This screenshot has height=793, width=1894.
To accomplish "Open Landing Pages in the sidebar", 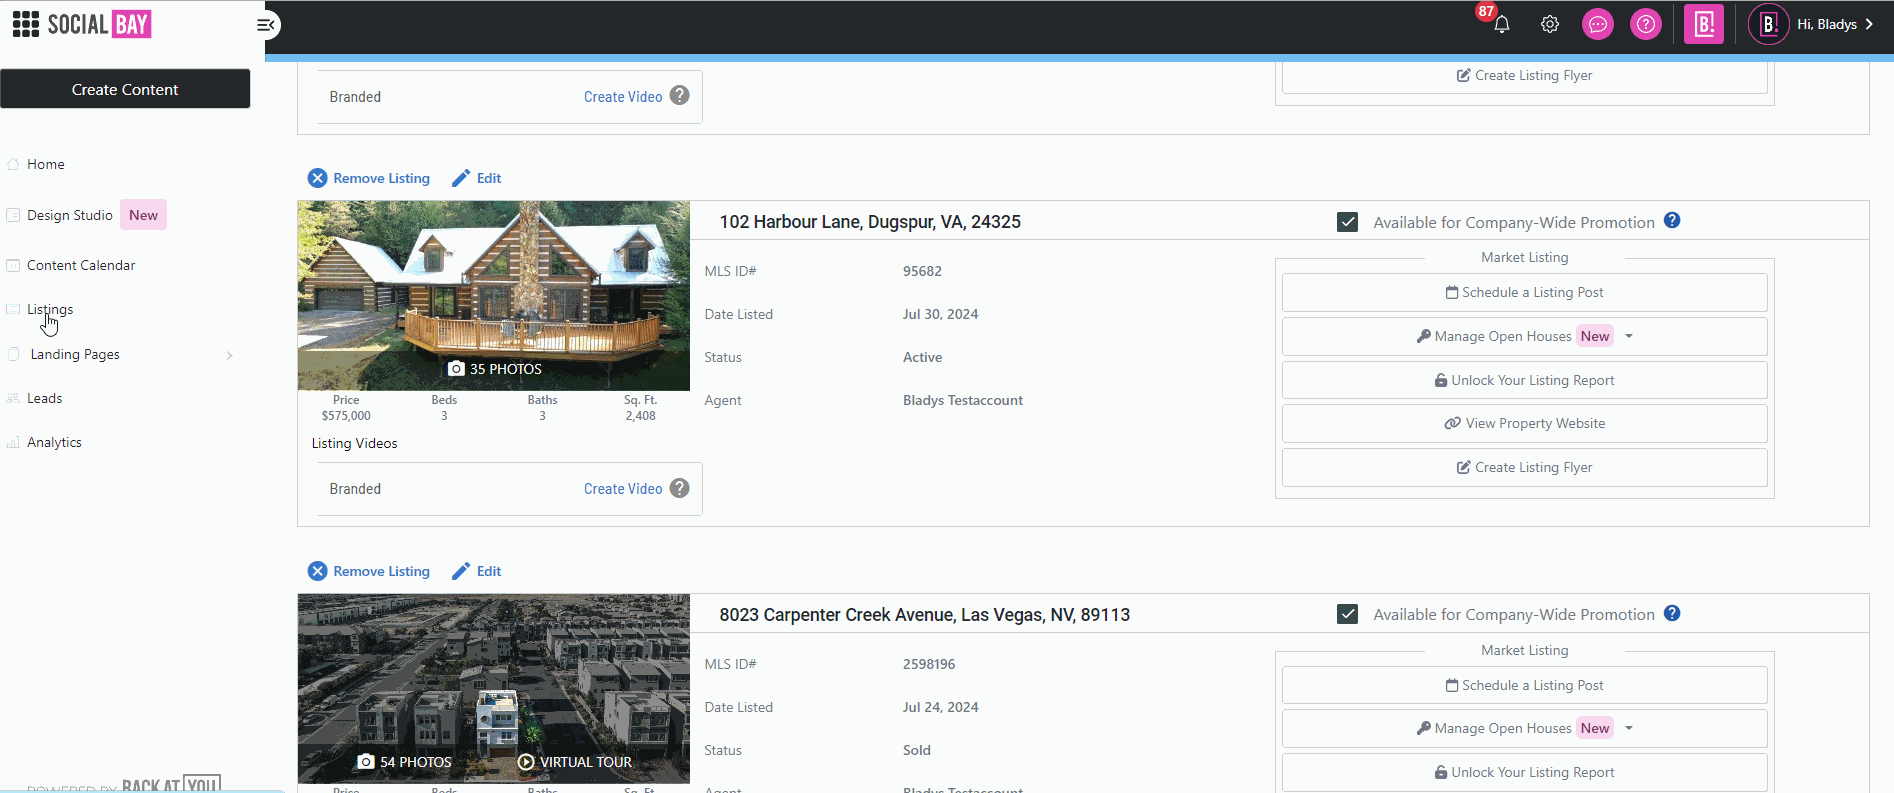I will pyautogui.click(x=75, y=354).
